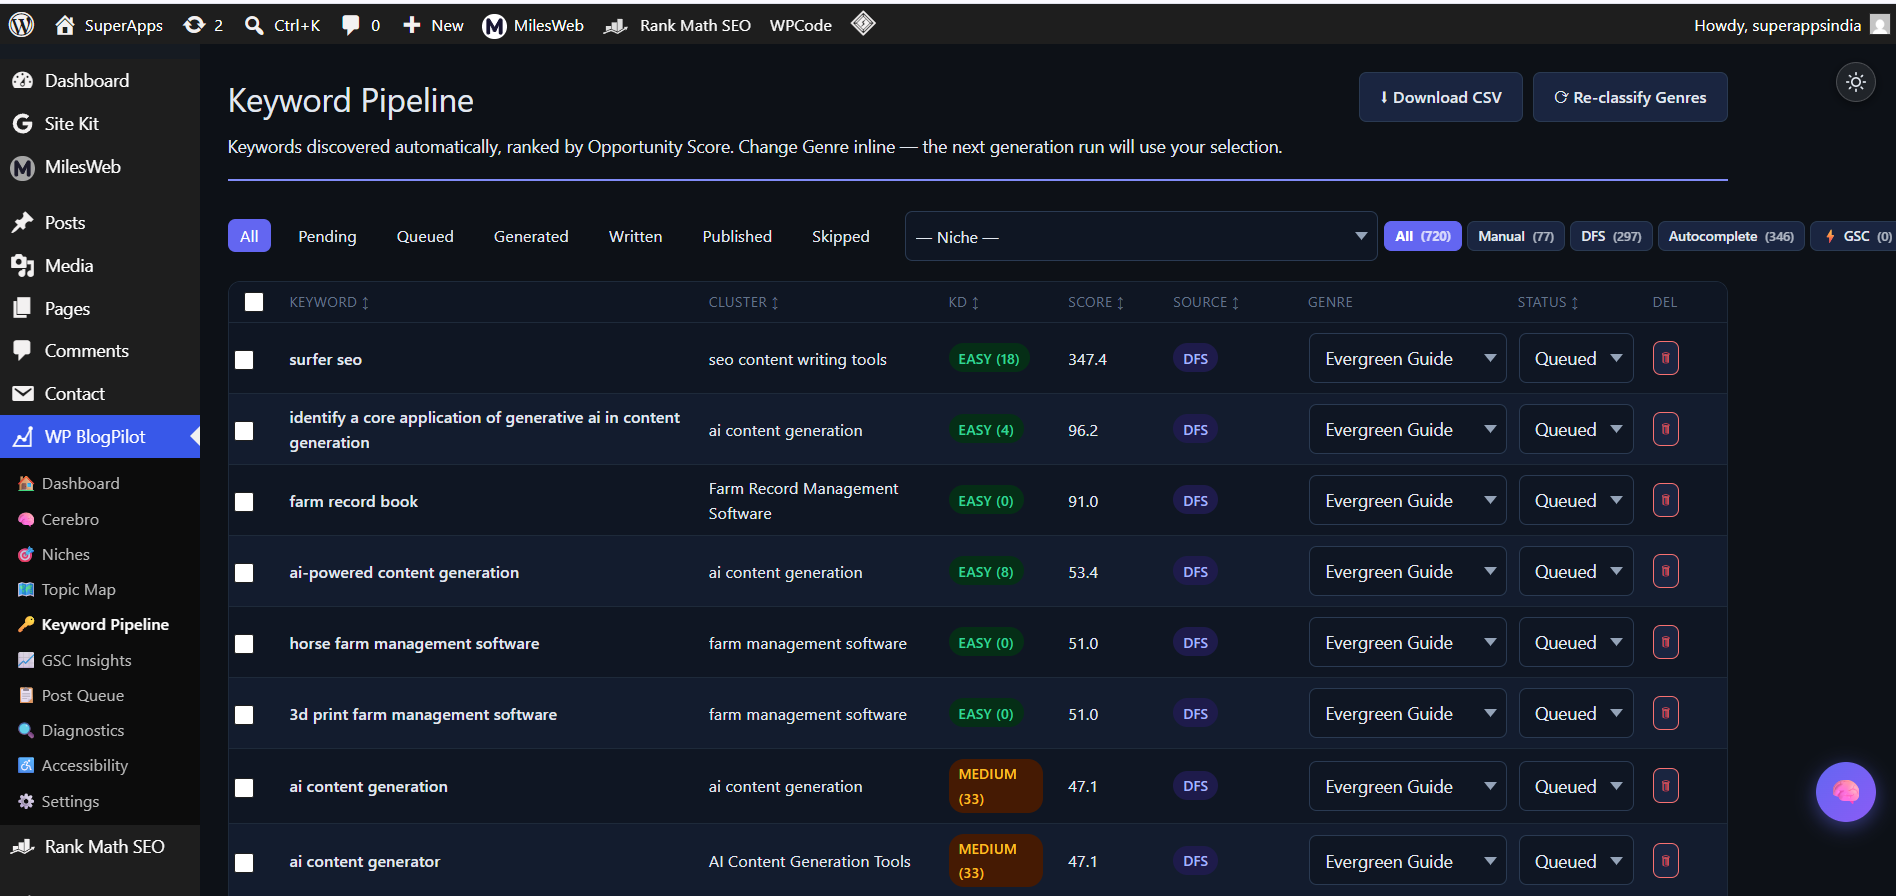Image resolution: width=1896 pixels, height=896 pixels.
Task: Tick the select-all checkbox in header
Action: click(x=254, y=302)
